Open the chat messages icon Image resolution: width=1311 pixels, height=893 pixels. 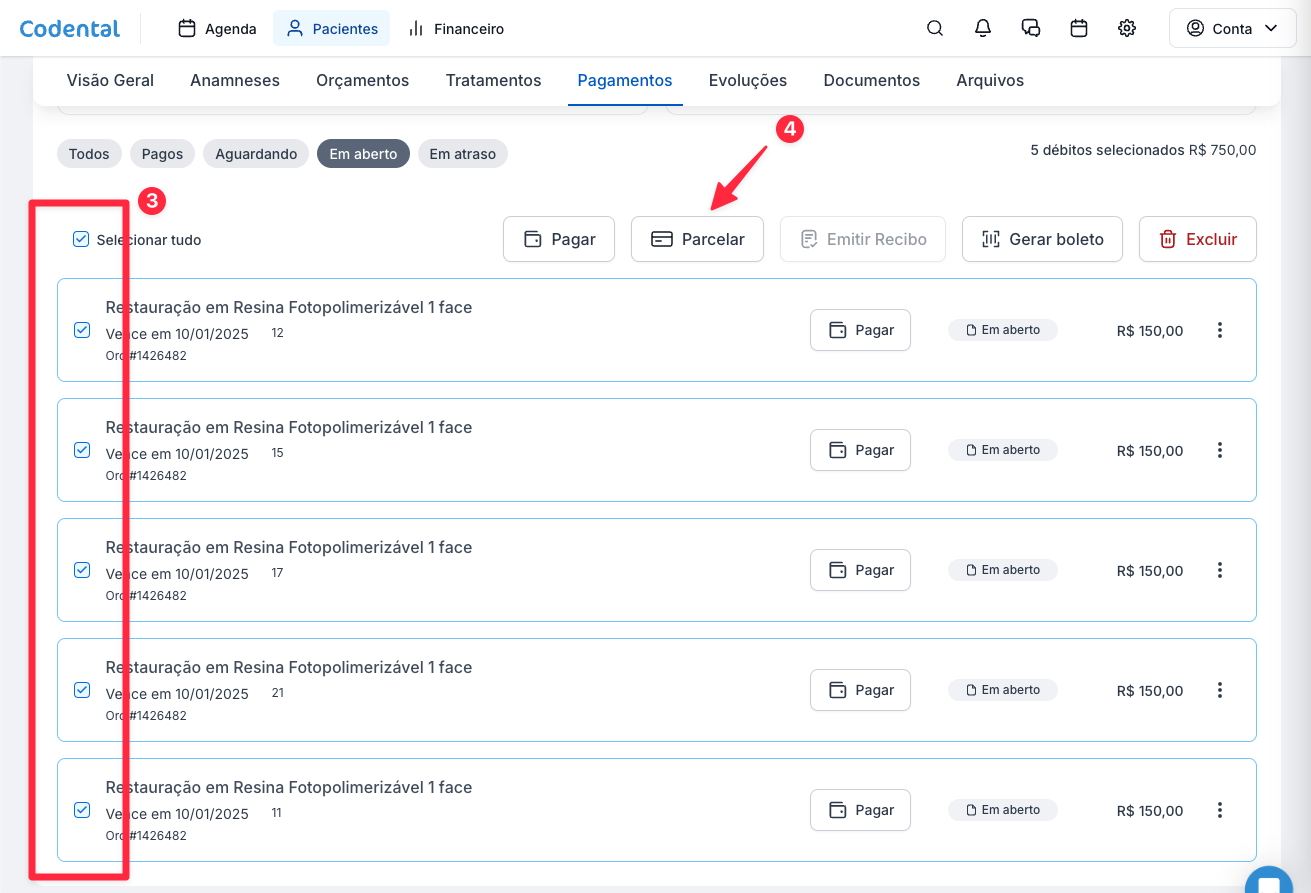[1031, 29]
